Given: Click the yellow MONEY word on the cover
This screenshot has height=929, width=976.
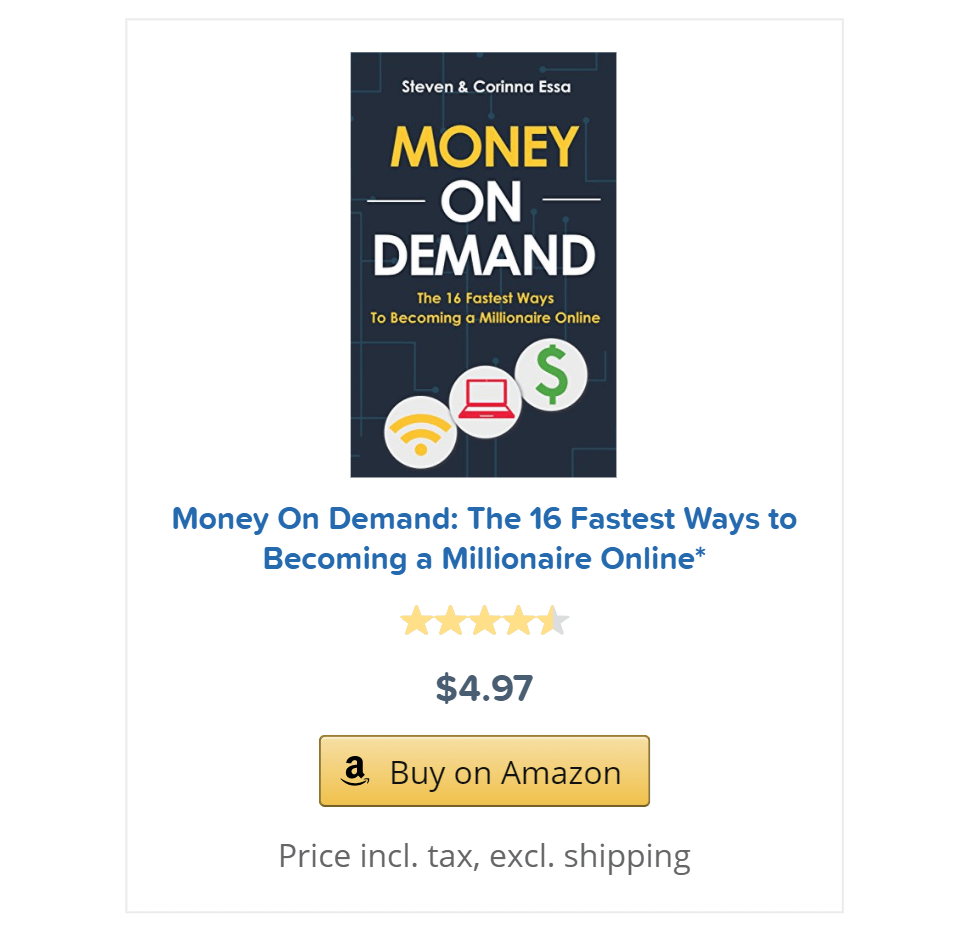Looking at the screenshot, I should (485, 146).
